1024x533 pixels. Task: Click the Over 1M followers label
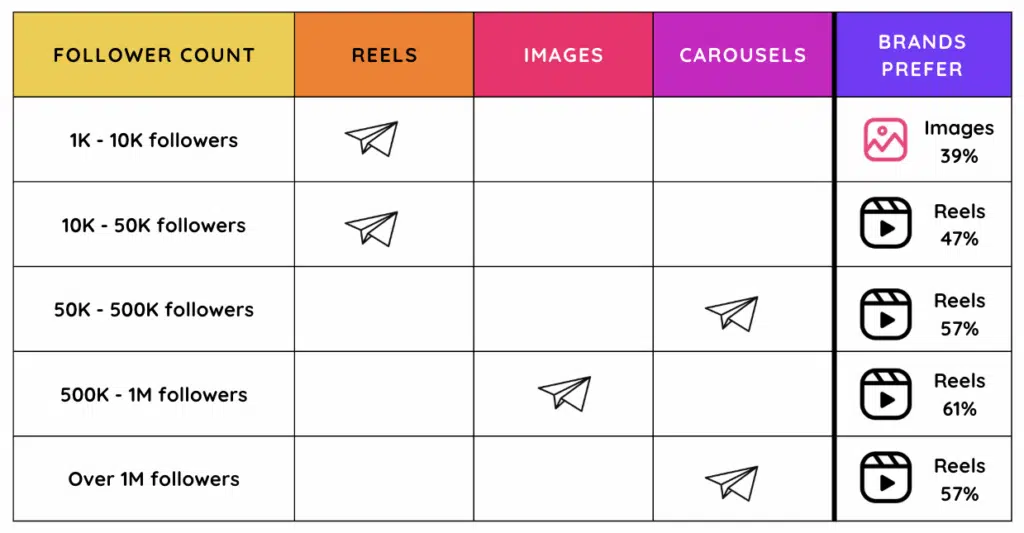coord(154,479)
